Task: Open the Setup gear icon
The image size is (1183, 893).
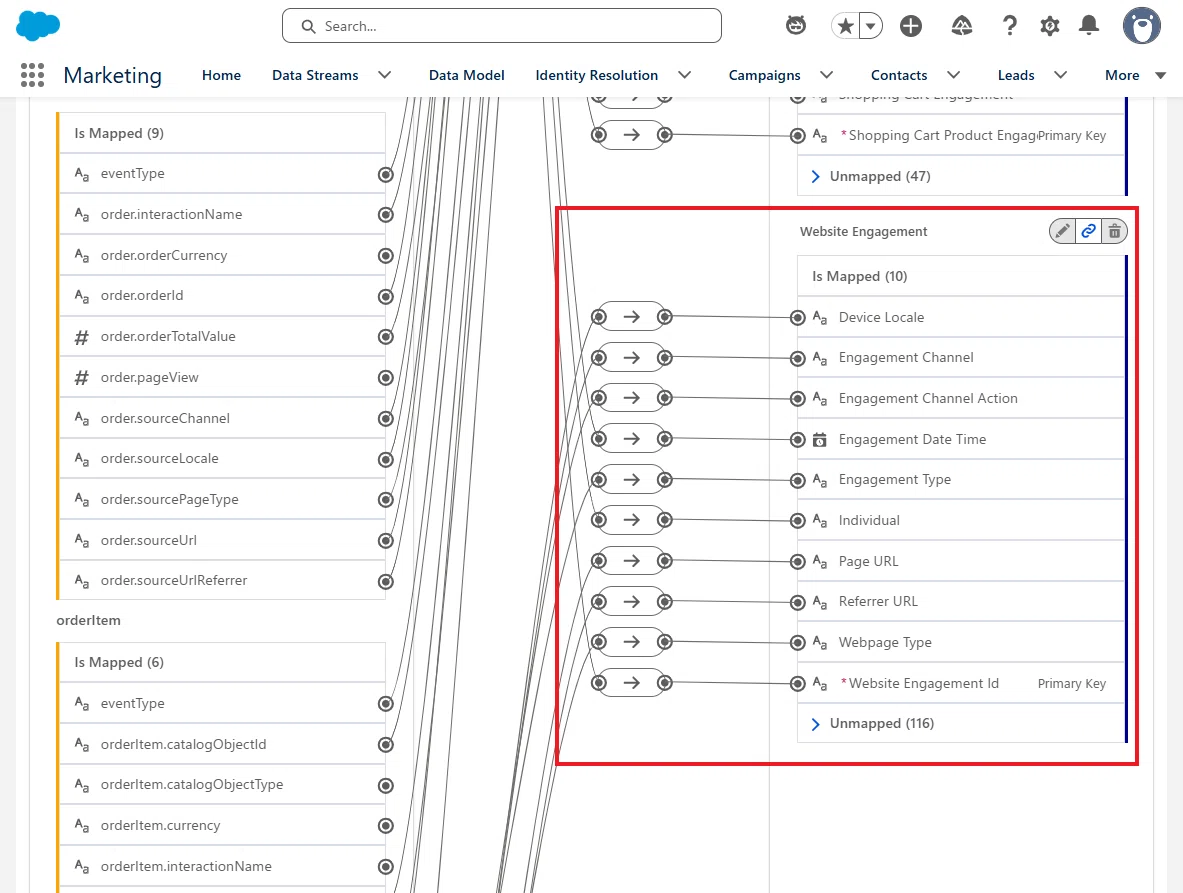Action: (1049, 26)
